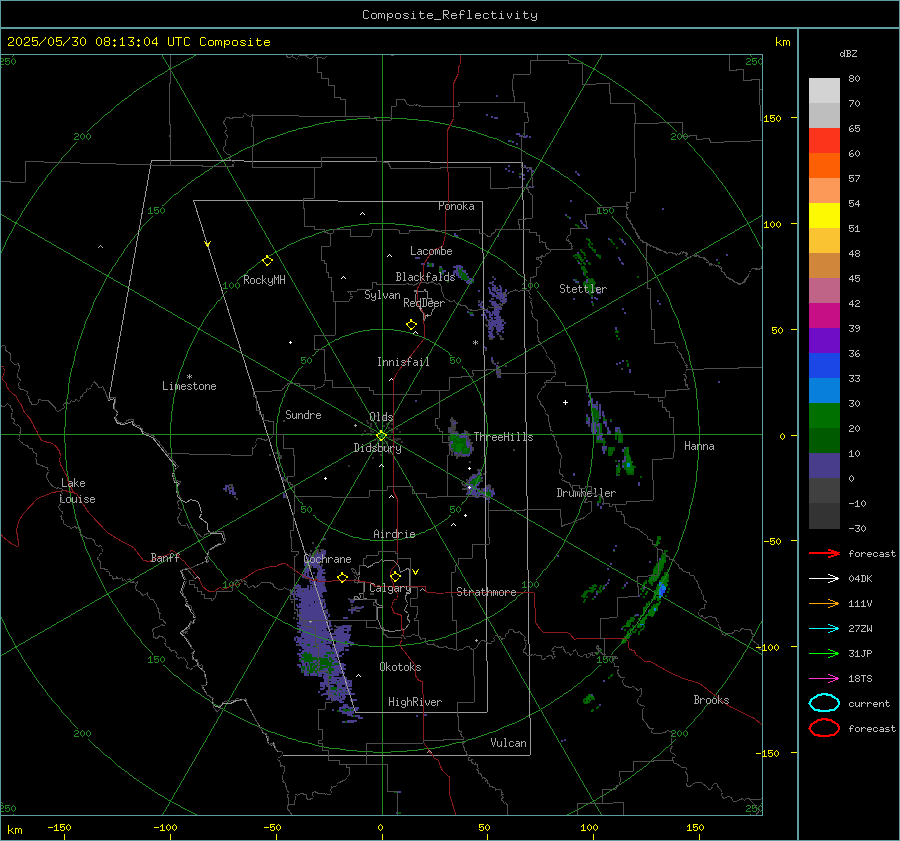
Task: Click the Okotoks label
Action: pyautogui.click(x=400, y=667)
